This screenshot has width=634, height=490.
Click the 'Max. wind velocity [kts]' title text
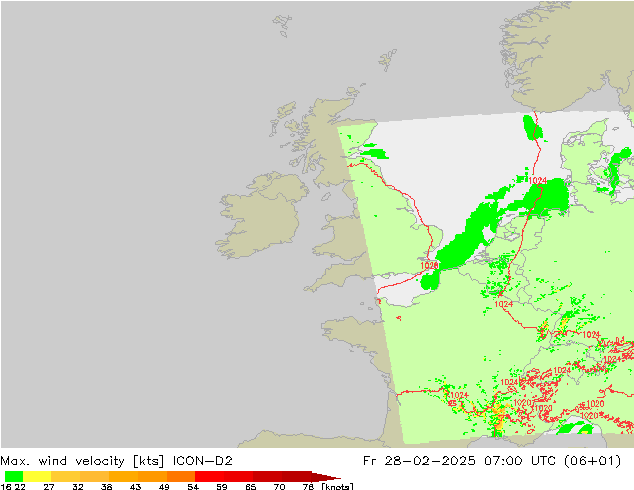pyautogui.click(x=82, y=461)
